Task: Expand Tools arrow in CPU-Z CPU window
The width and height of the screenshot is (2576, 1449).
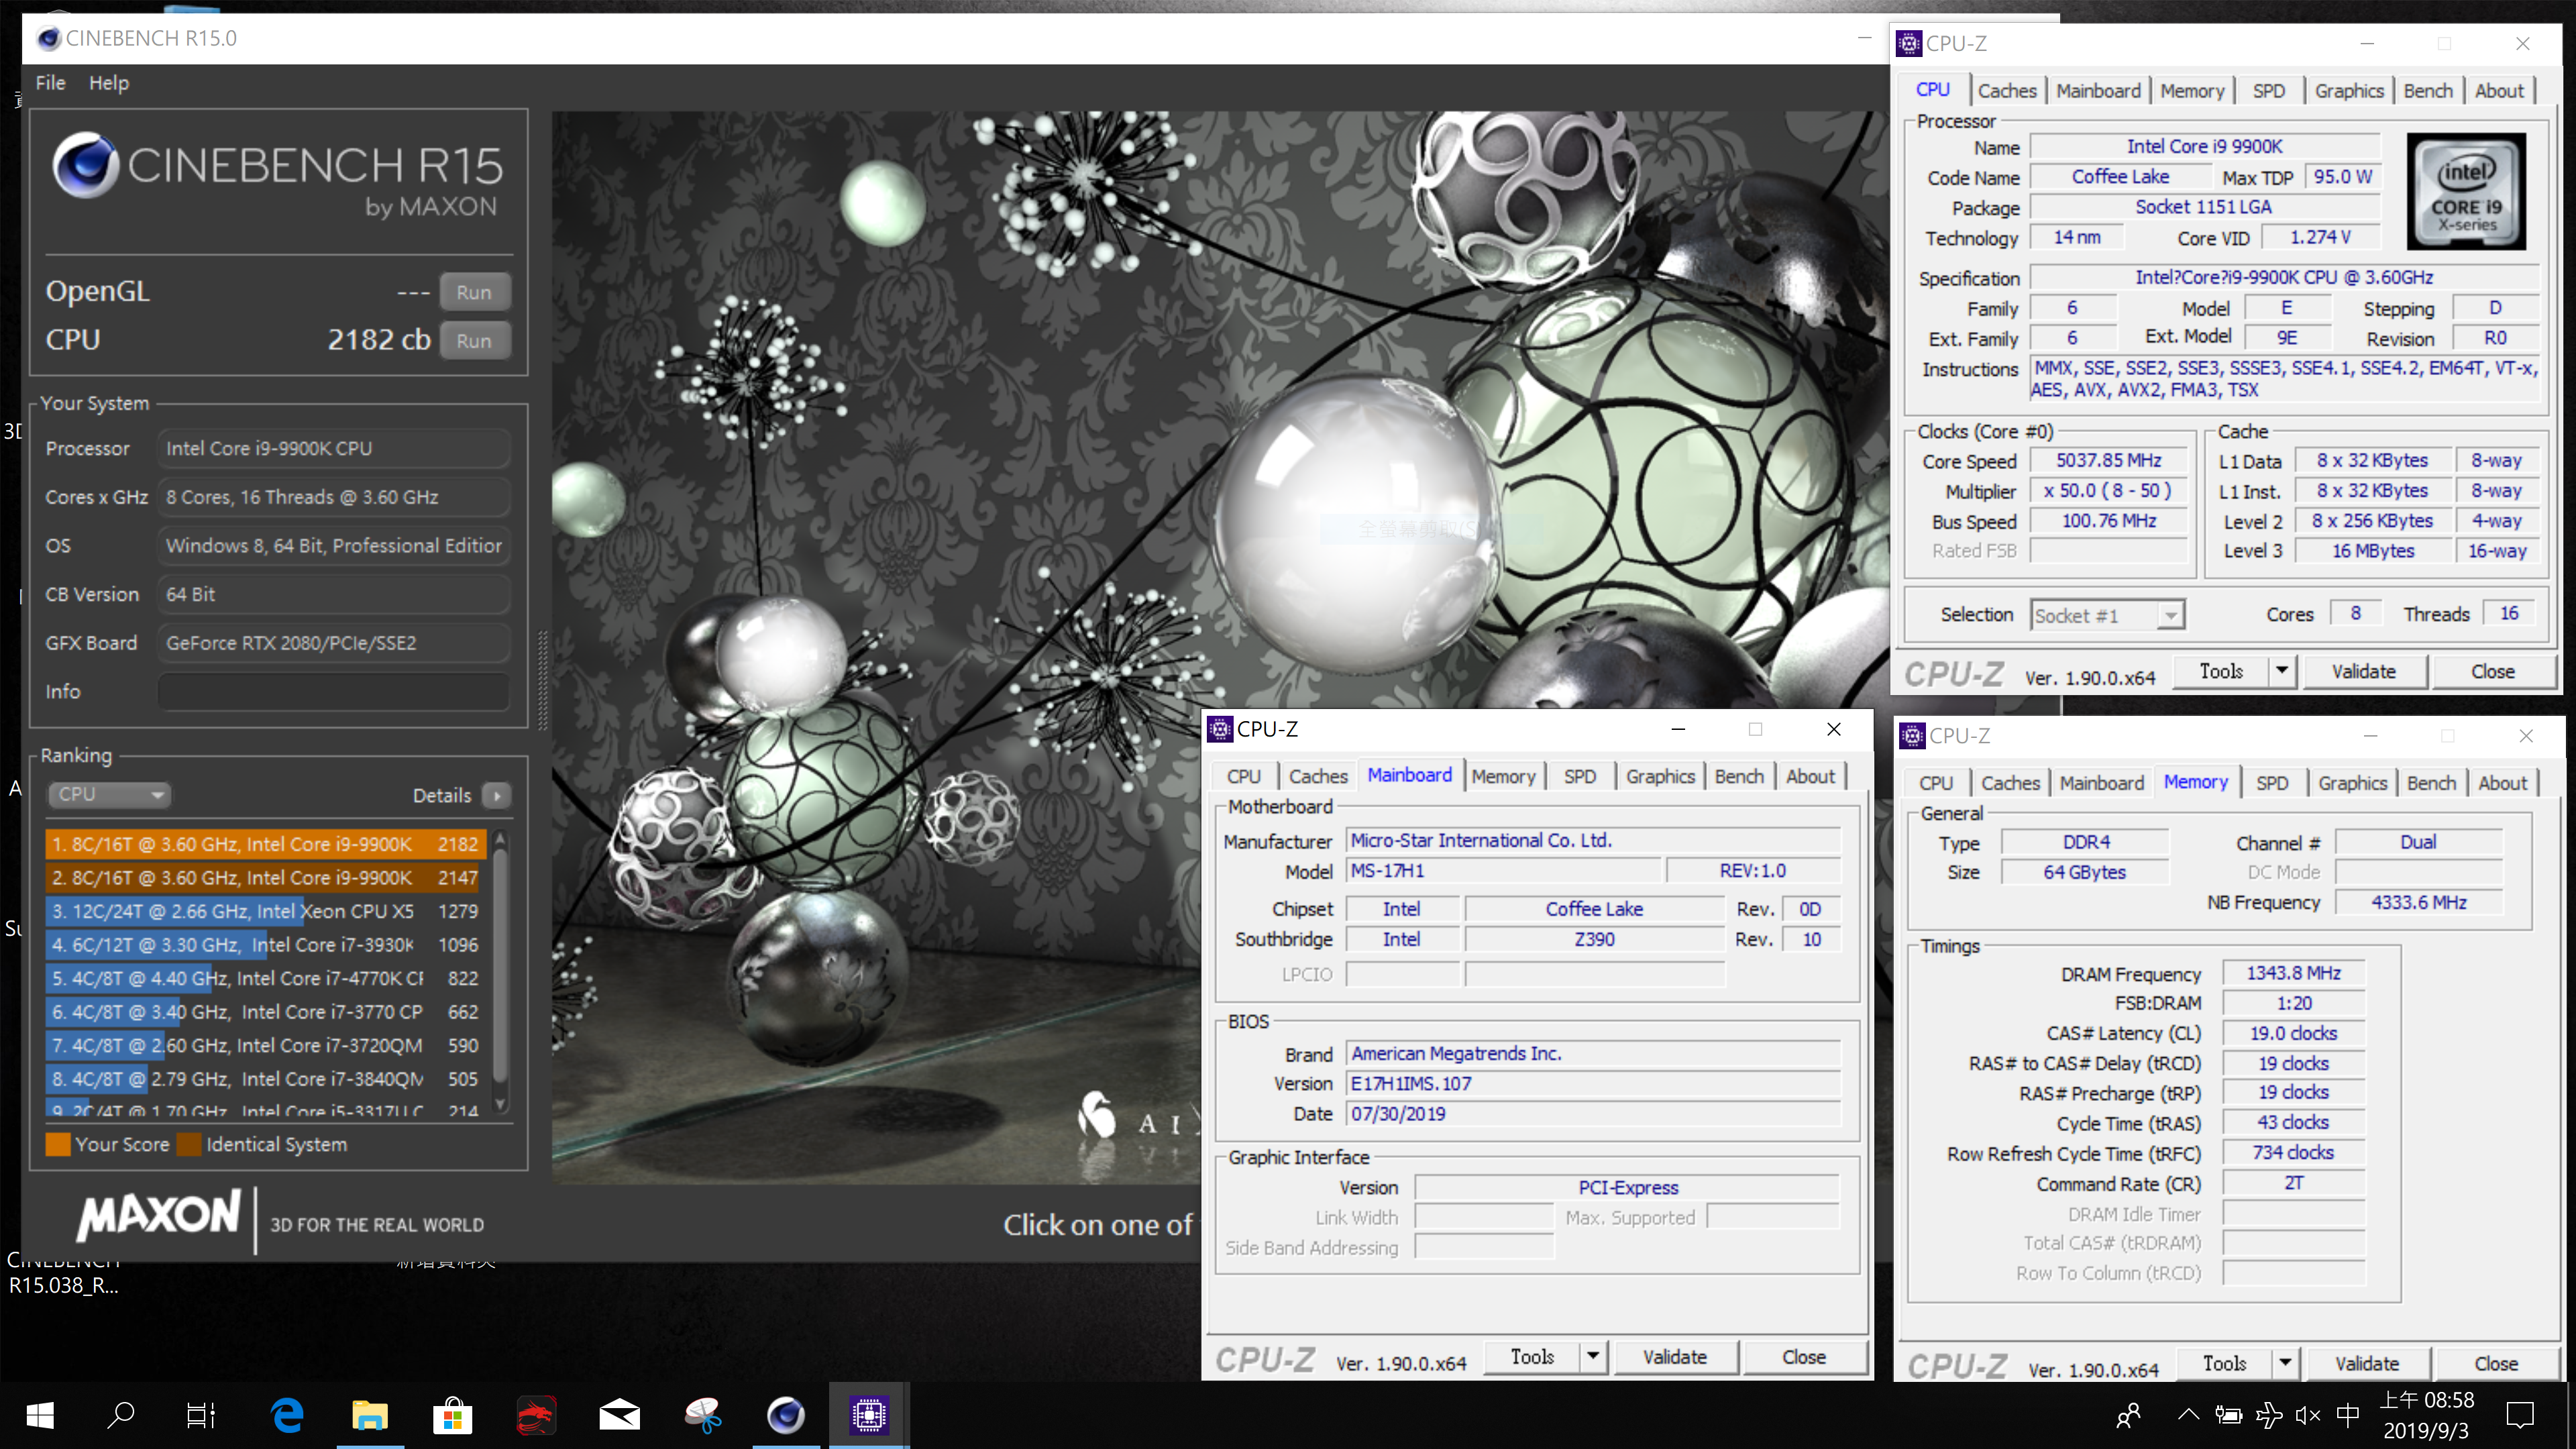Action: pyautogui.click(x=2282, y=671)
